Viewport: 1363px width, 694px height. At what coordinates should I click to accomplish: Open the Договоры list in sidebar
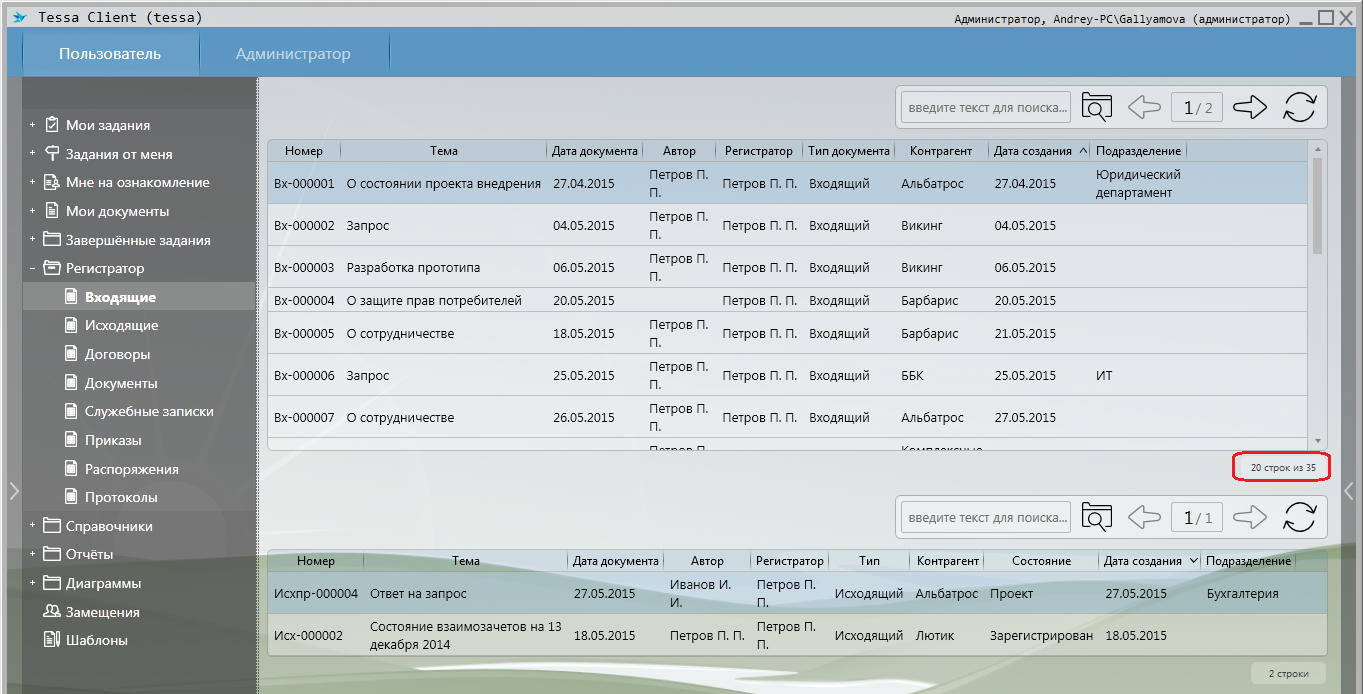tap(117, 354)
